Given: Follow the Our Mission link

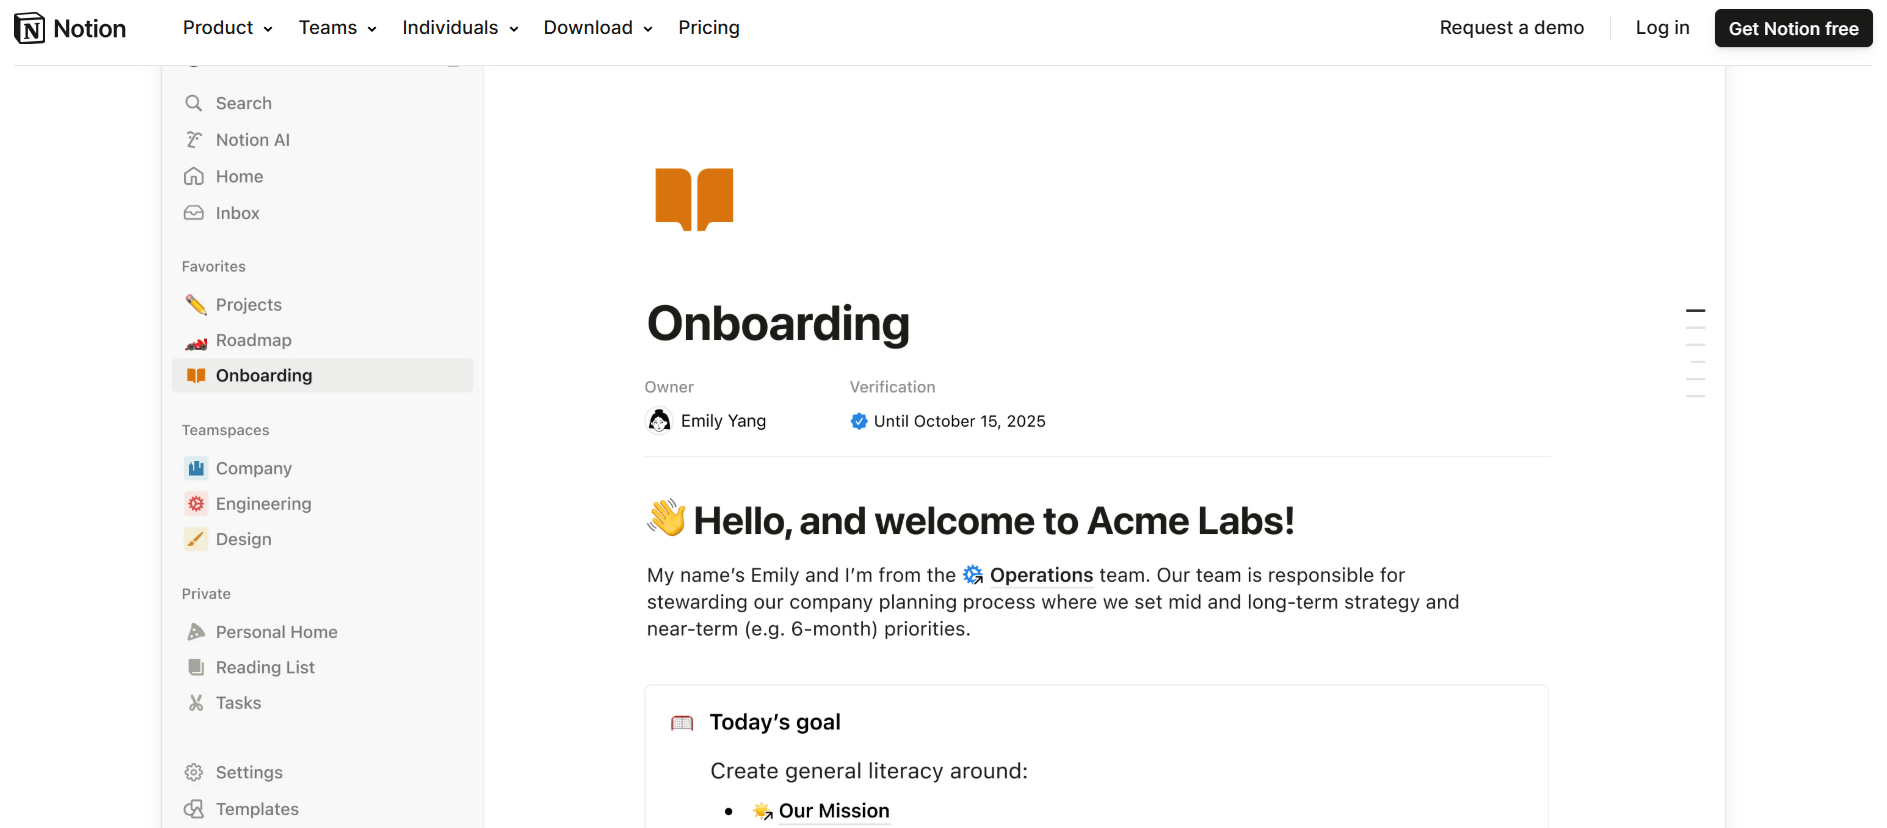Looking at the screenshot, I should pos(834,811).
